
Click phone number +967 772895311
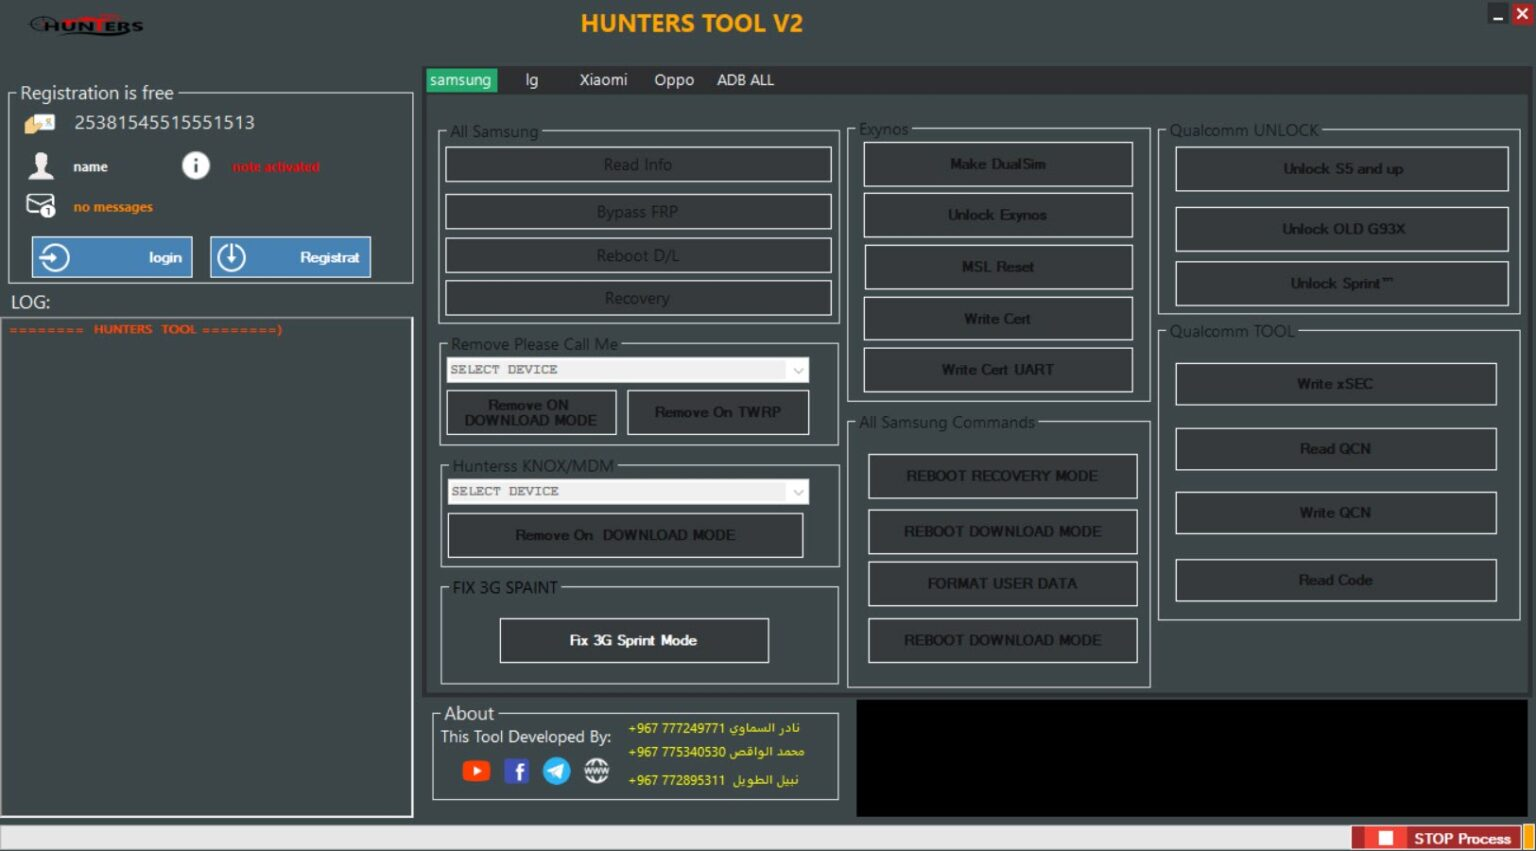tap(677, 780)
